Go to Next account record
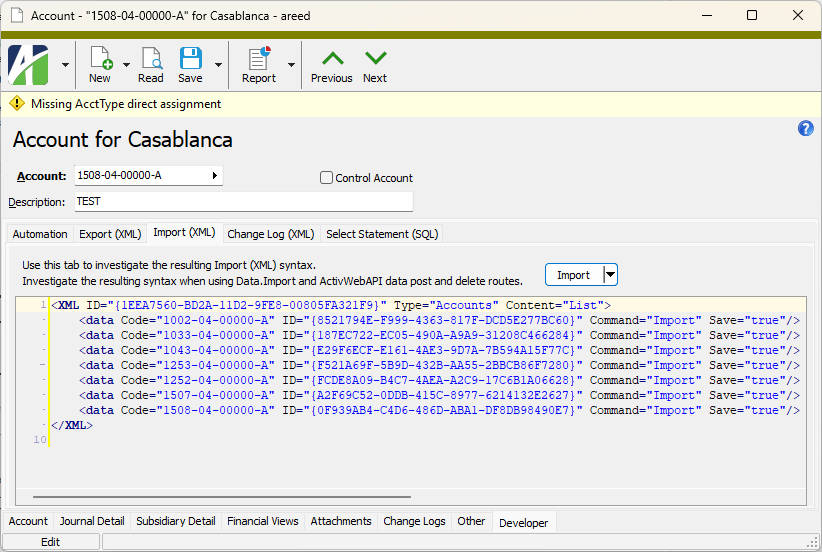Viewport: 822px width, 552px height. point(375,67)
